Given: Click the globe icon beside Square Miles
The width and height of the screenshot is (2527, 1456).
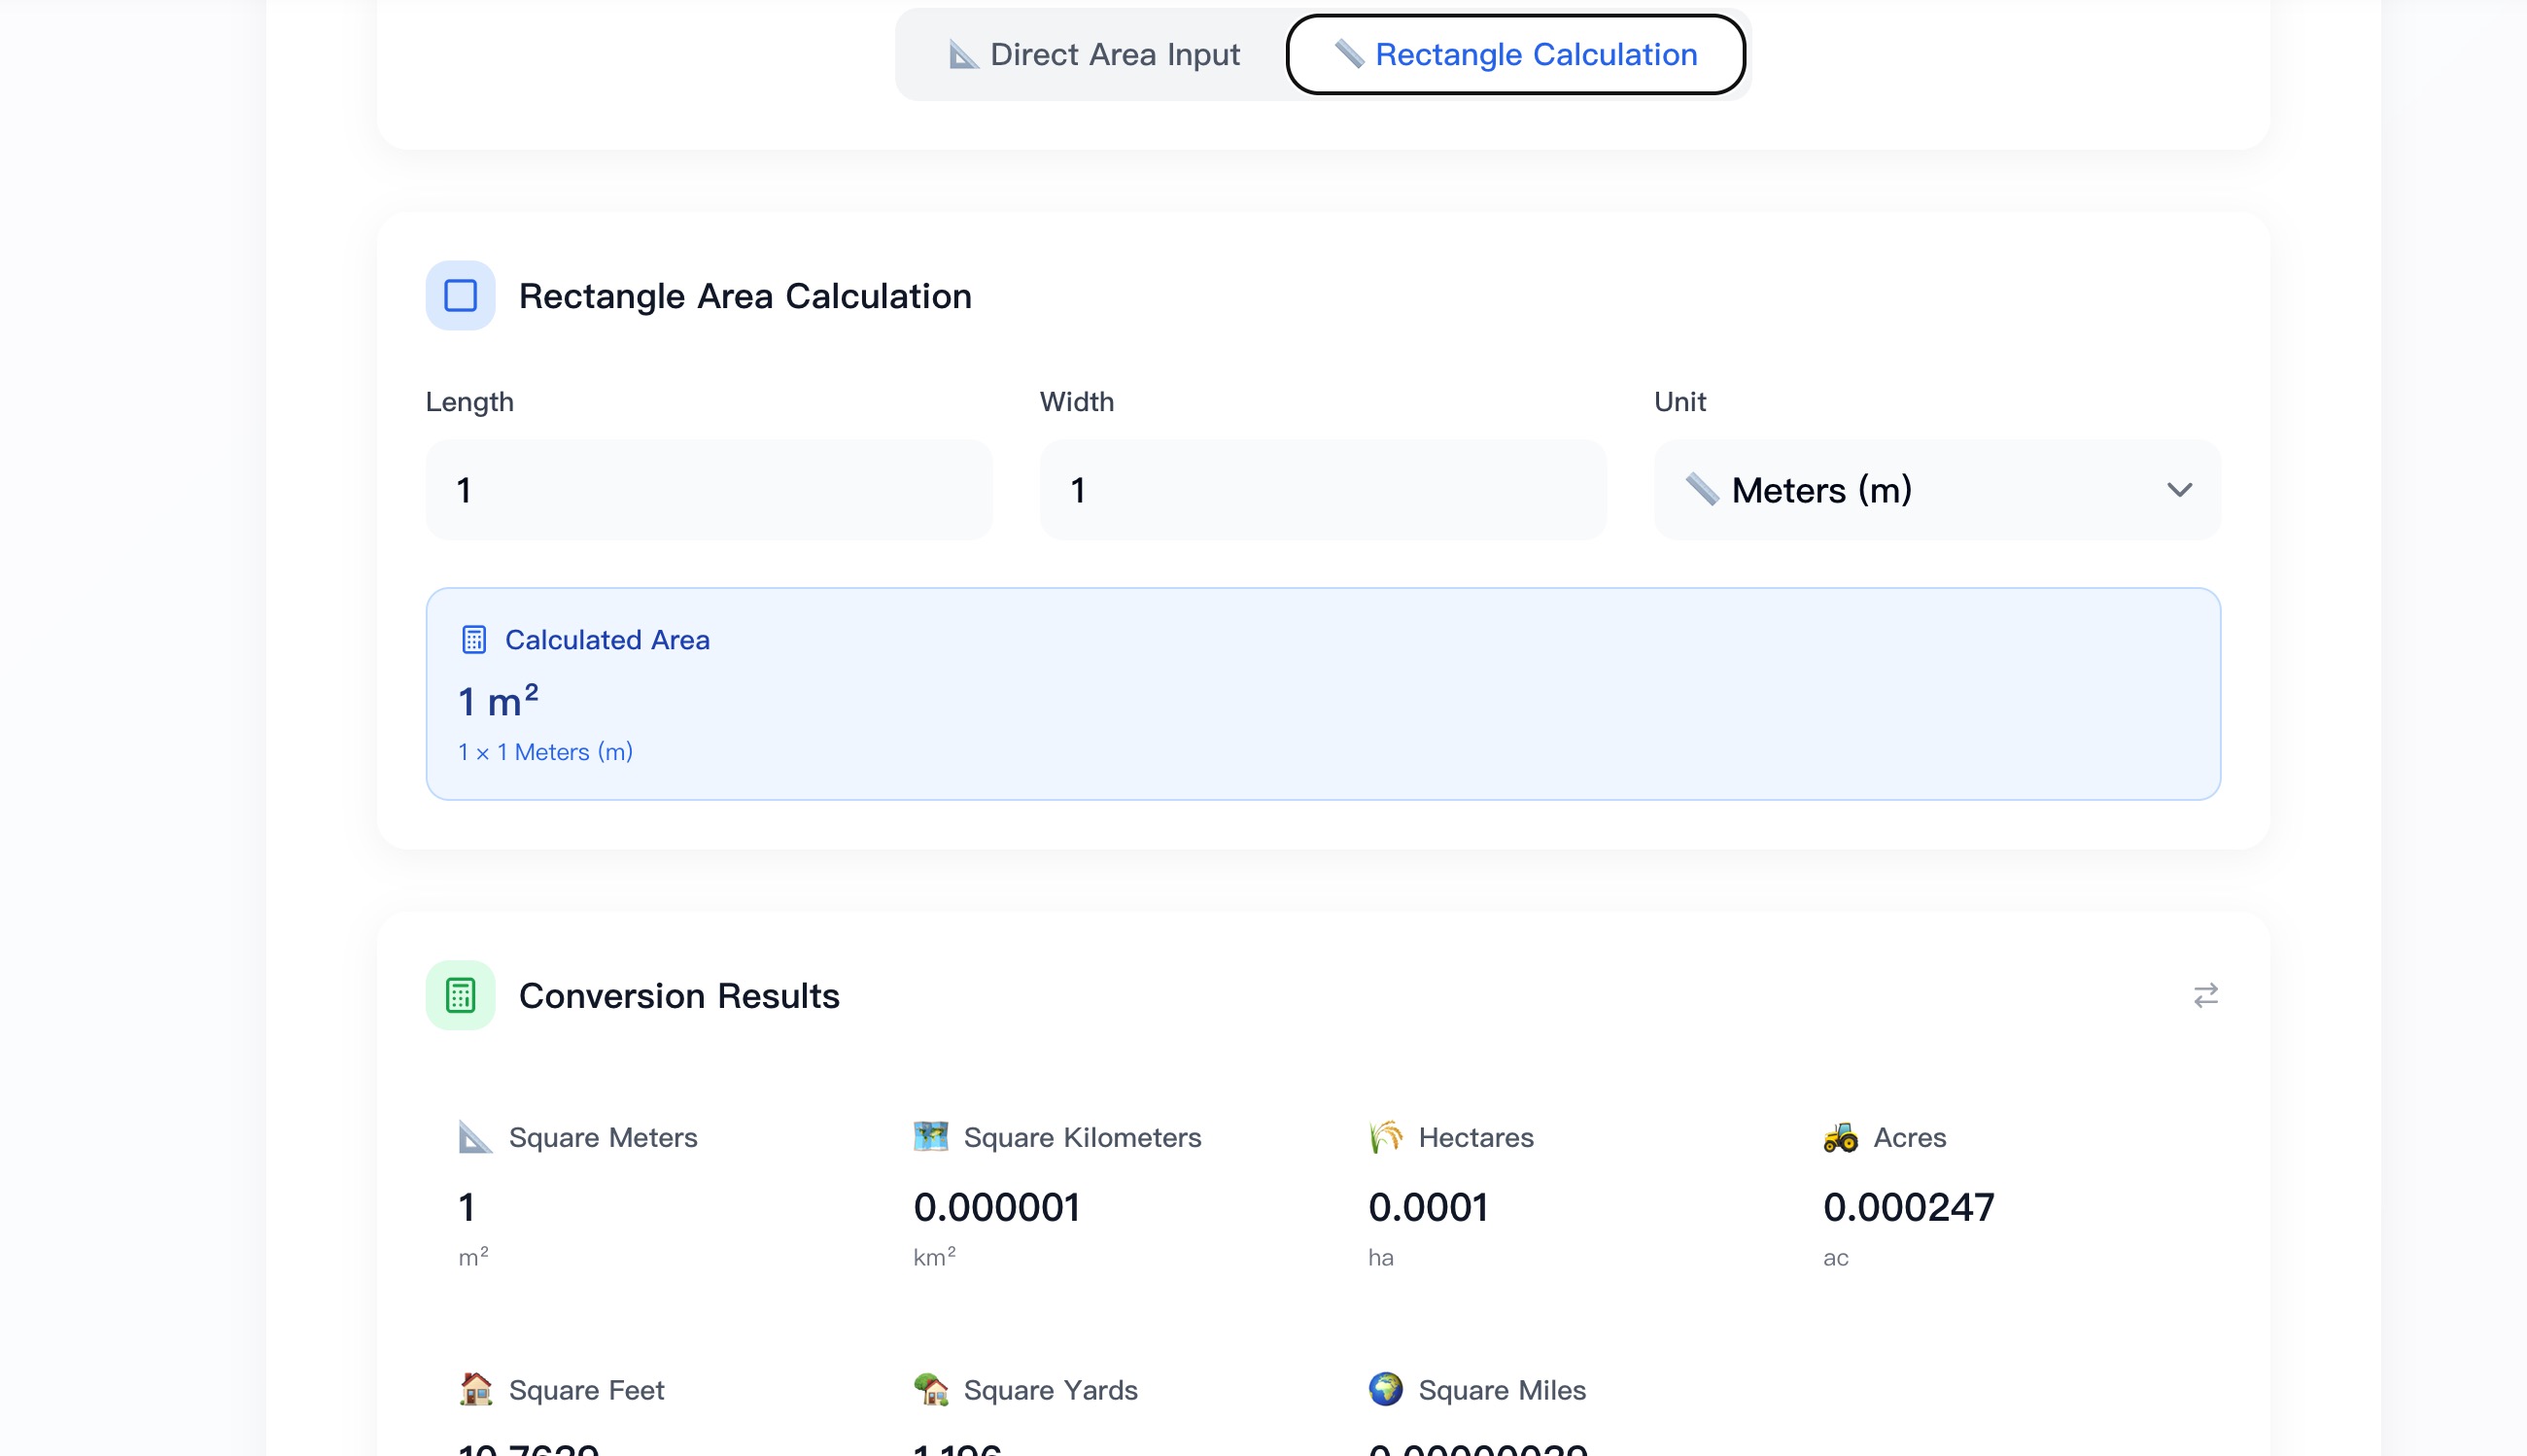Looking at the screenshot, I should (x=1385, y=1389).
